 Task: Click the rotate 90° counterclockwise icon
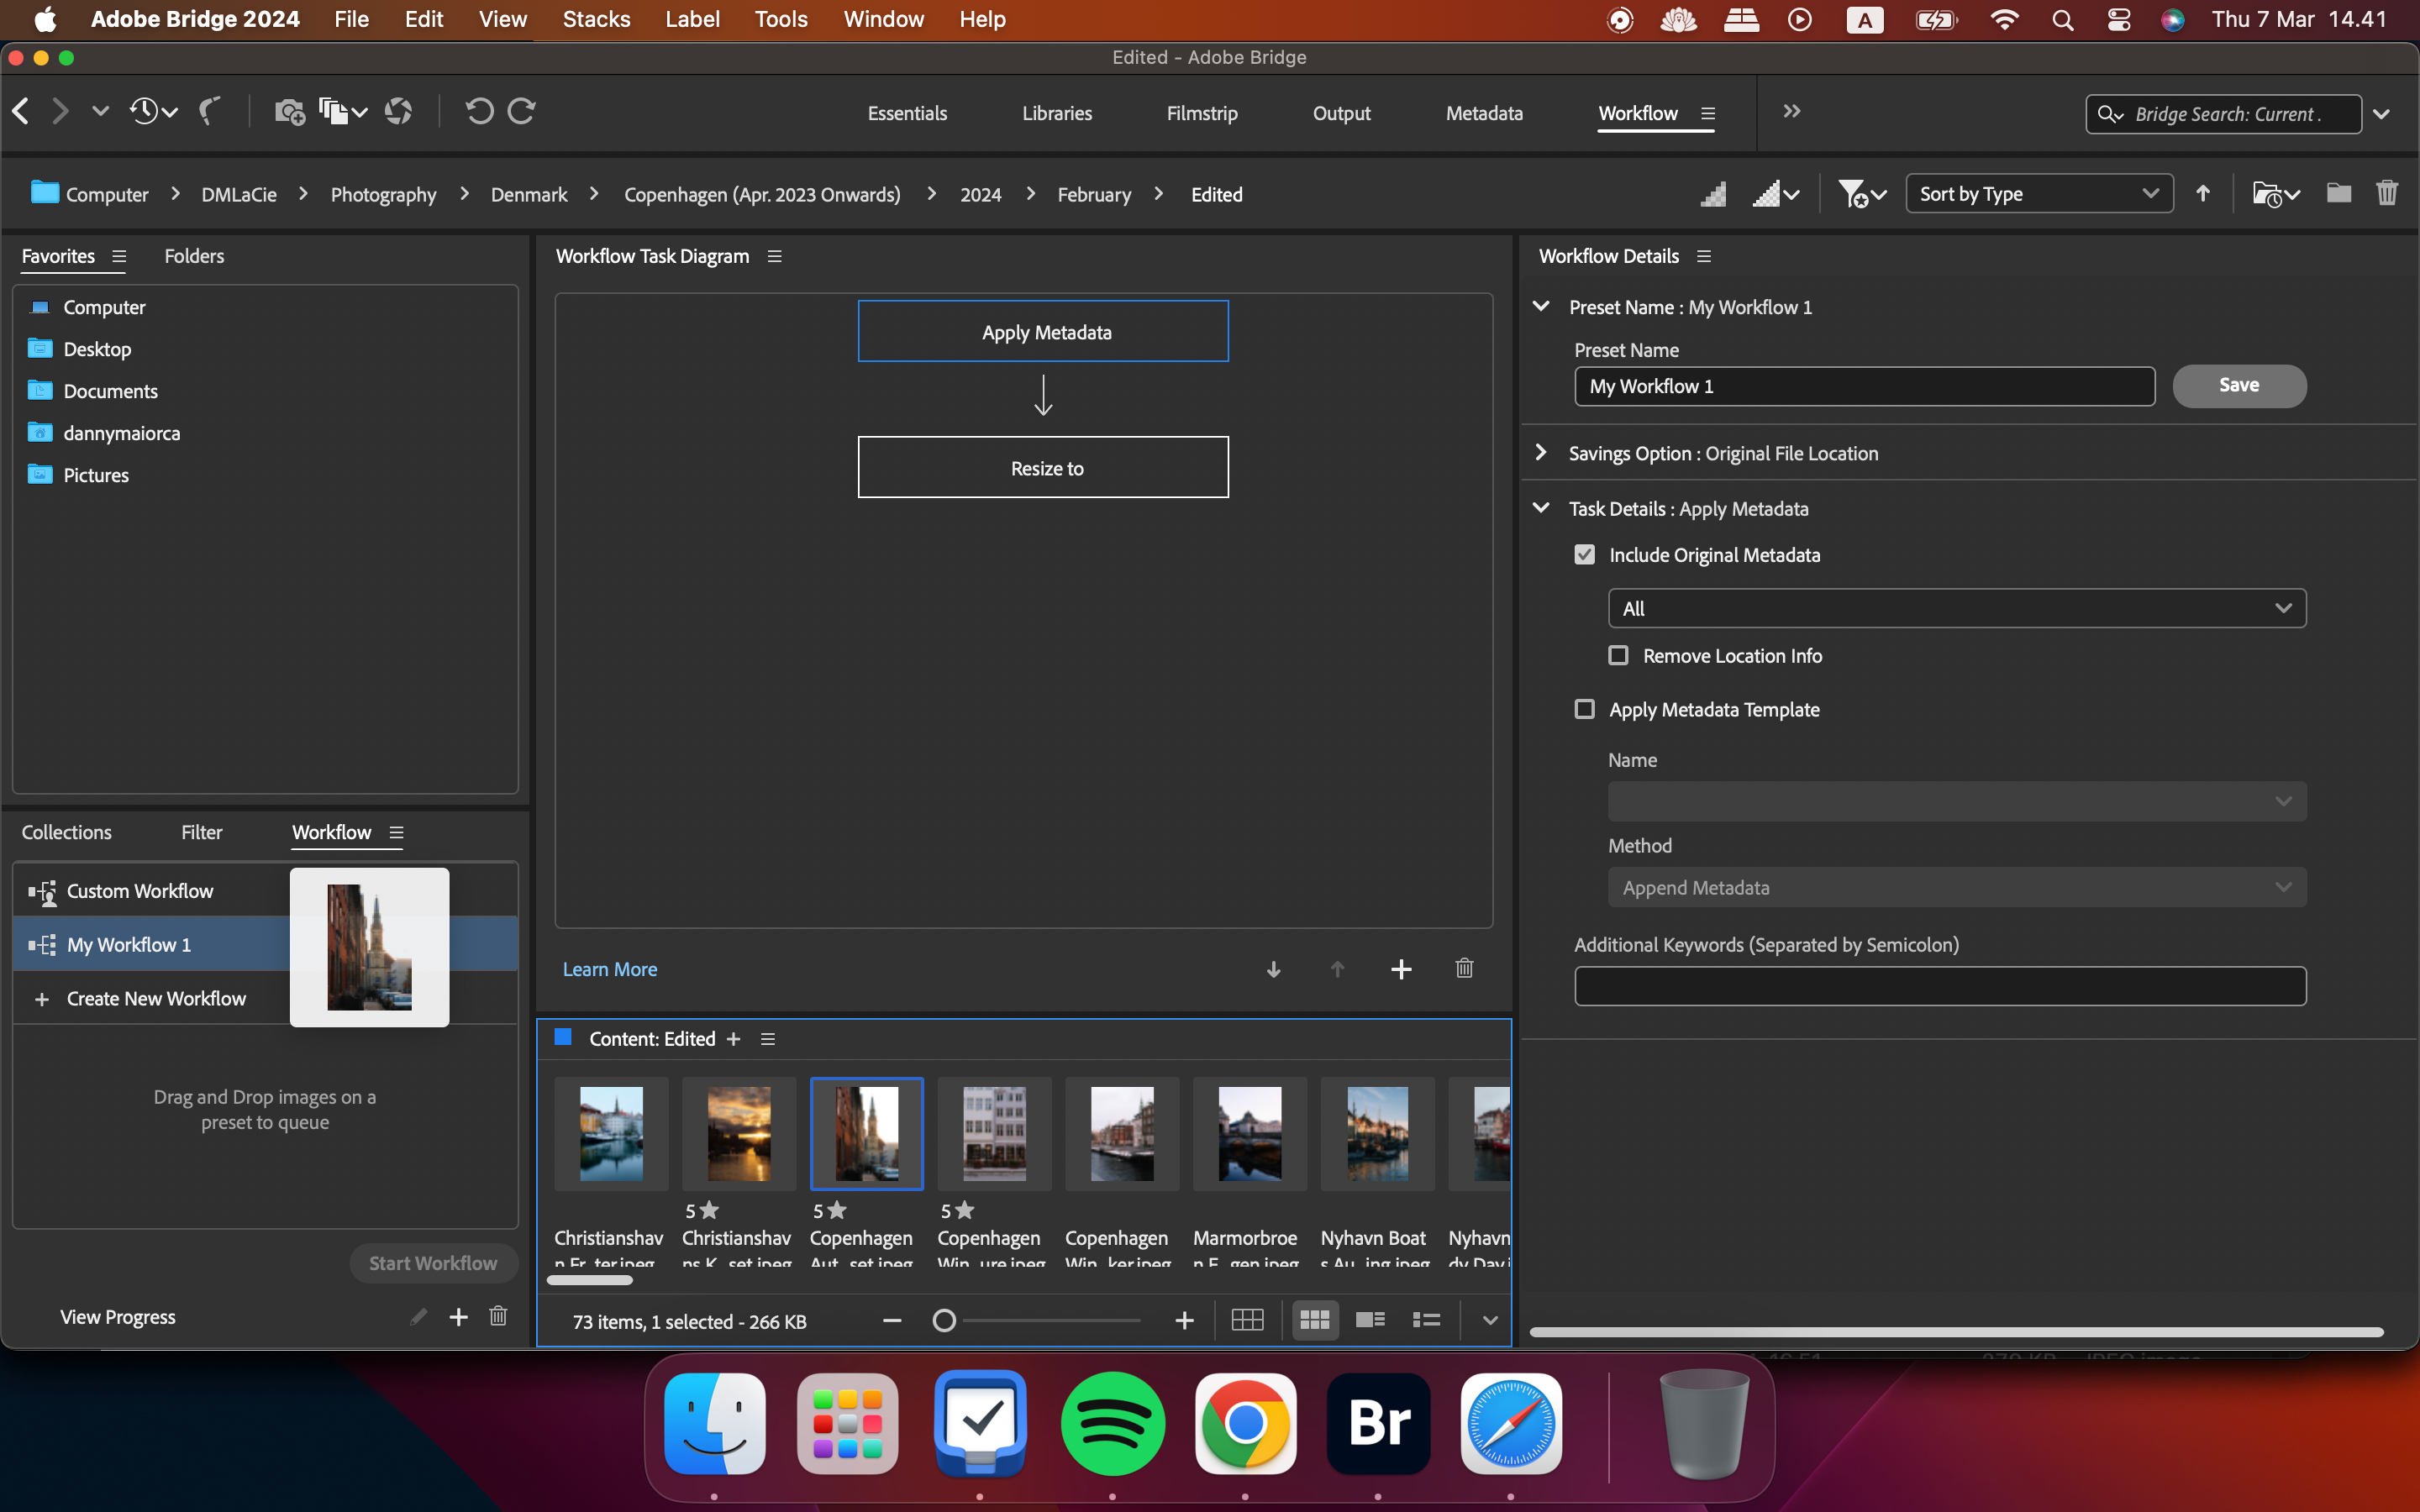pyautogui.click(x=479, y=112)
